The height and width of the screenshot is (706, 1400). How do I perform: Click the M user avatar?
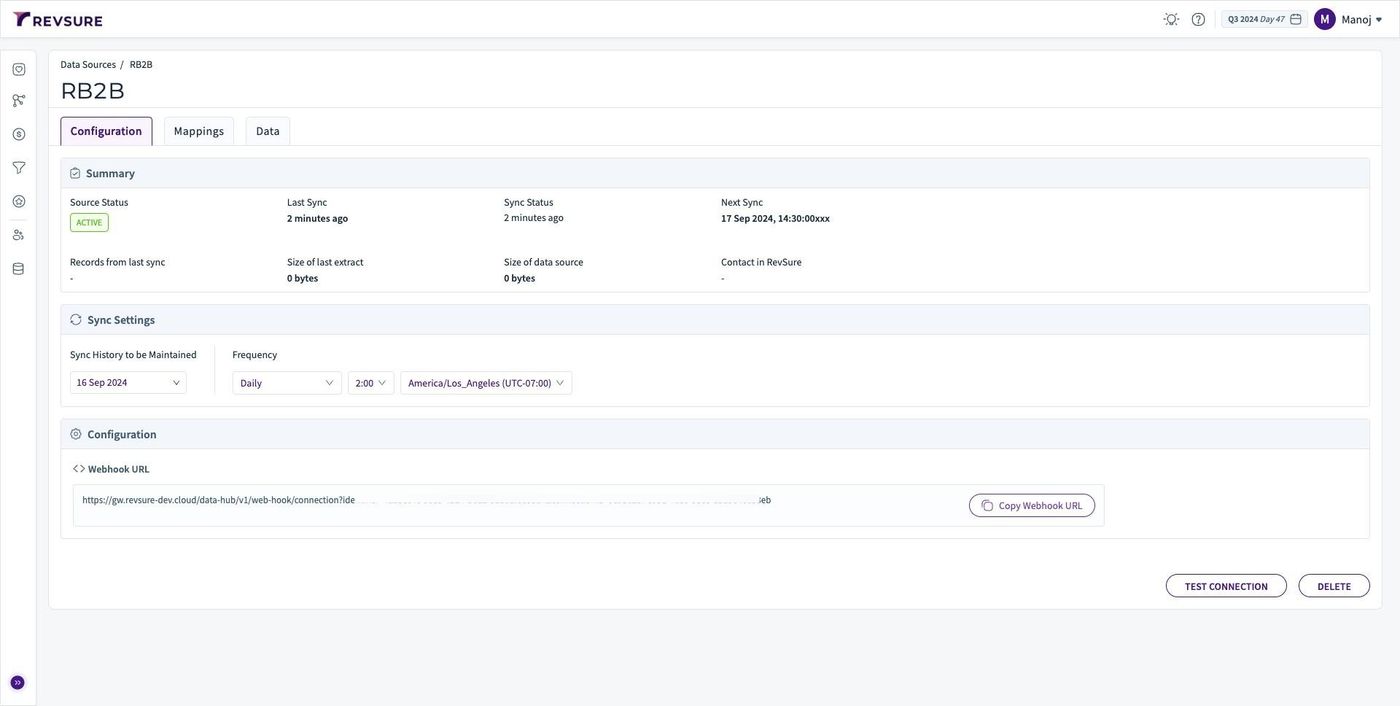[1325, 19]
